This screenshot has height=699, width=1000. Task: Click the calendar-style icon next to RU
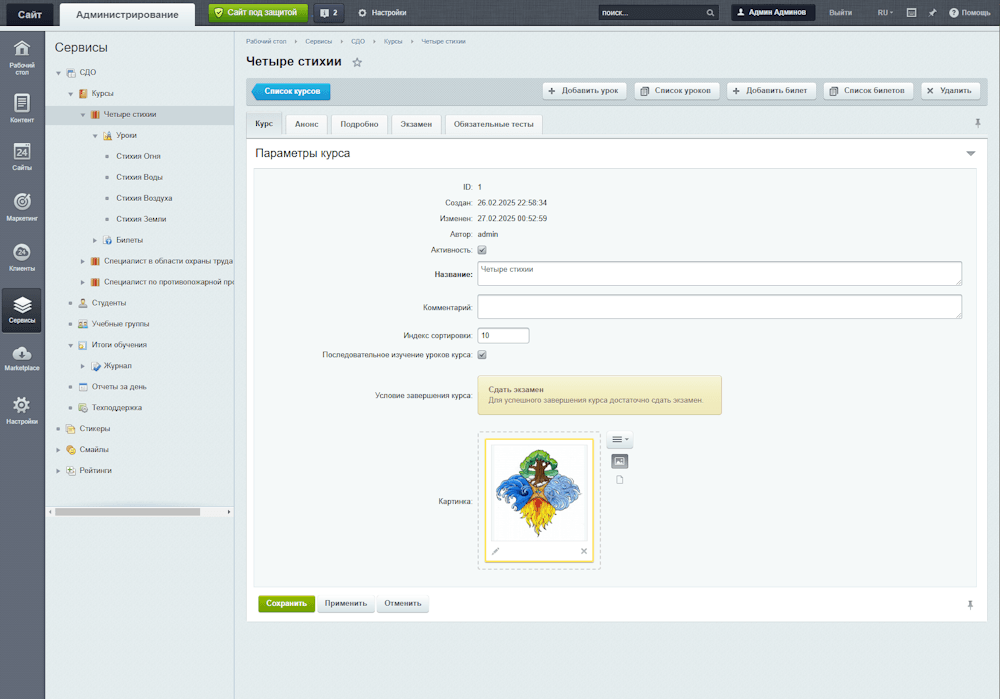click(911, 13)
